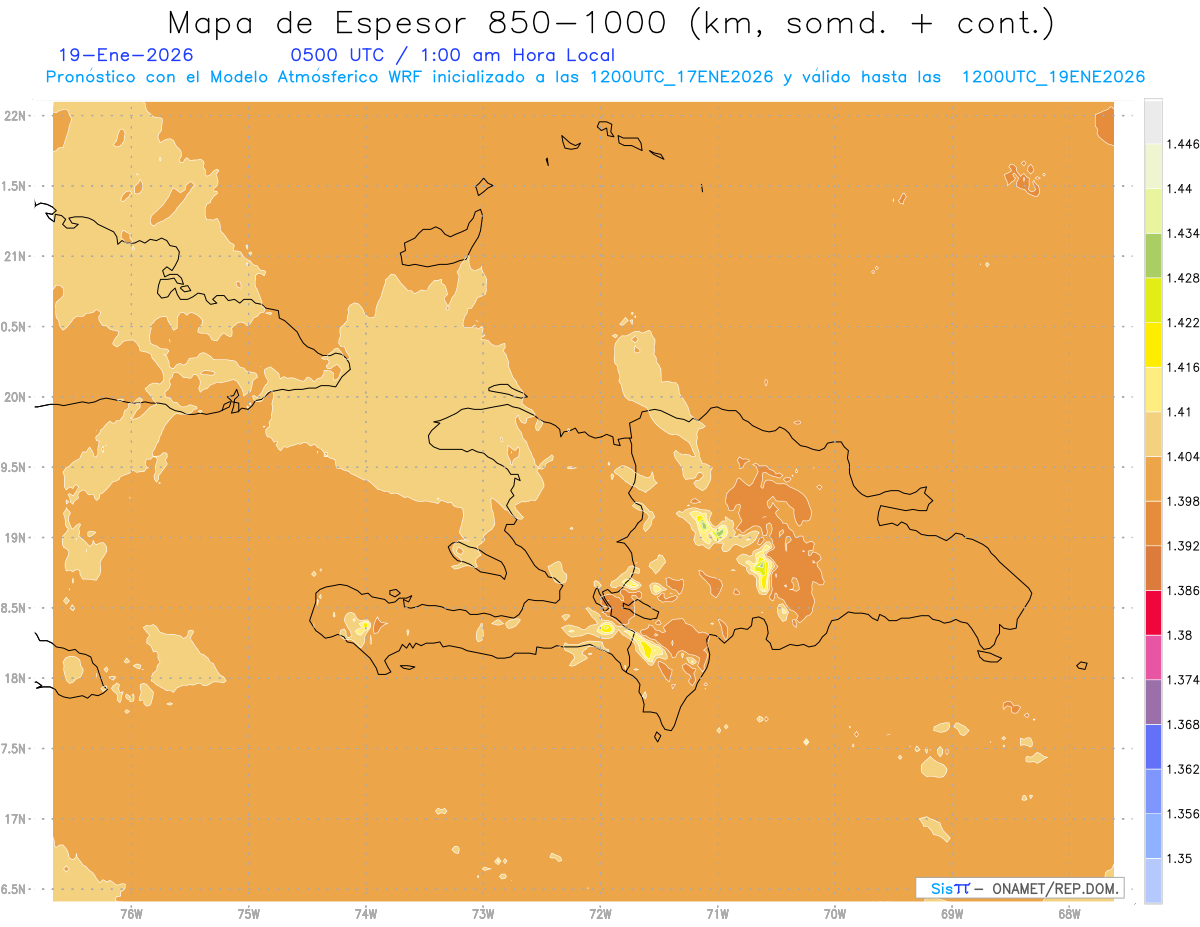Select the gray swatch above 1.446 in legend
The image size is (1200, 927).
click(1153, 121)
